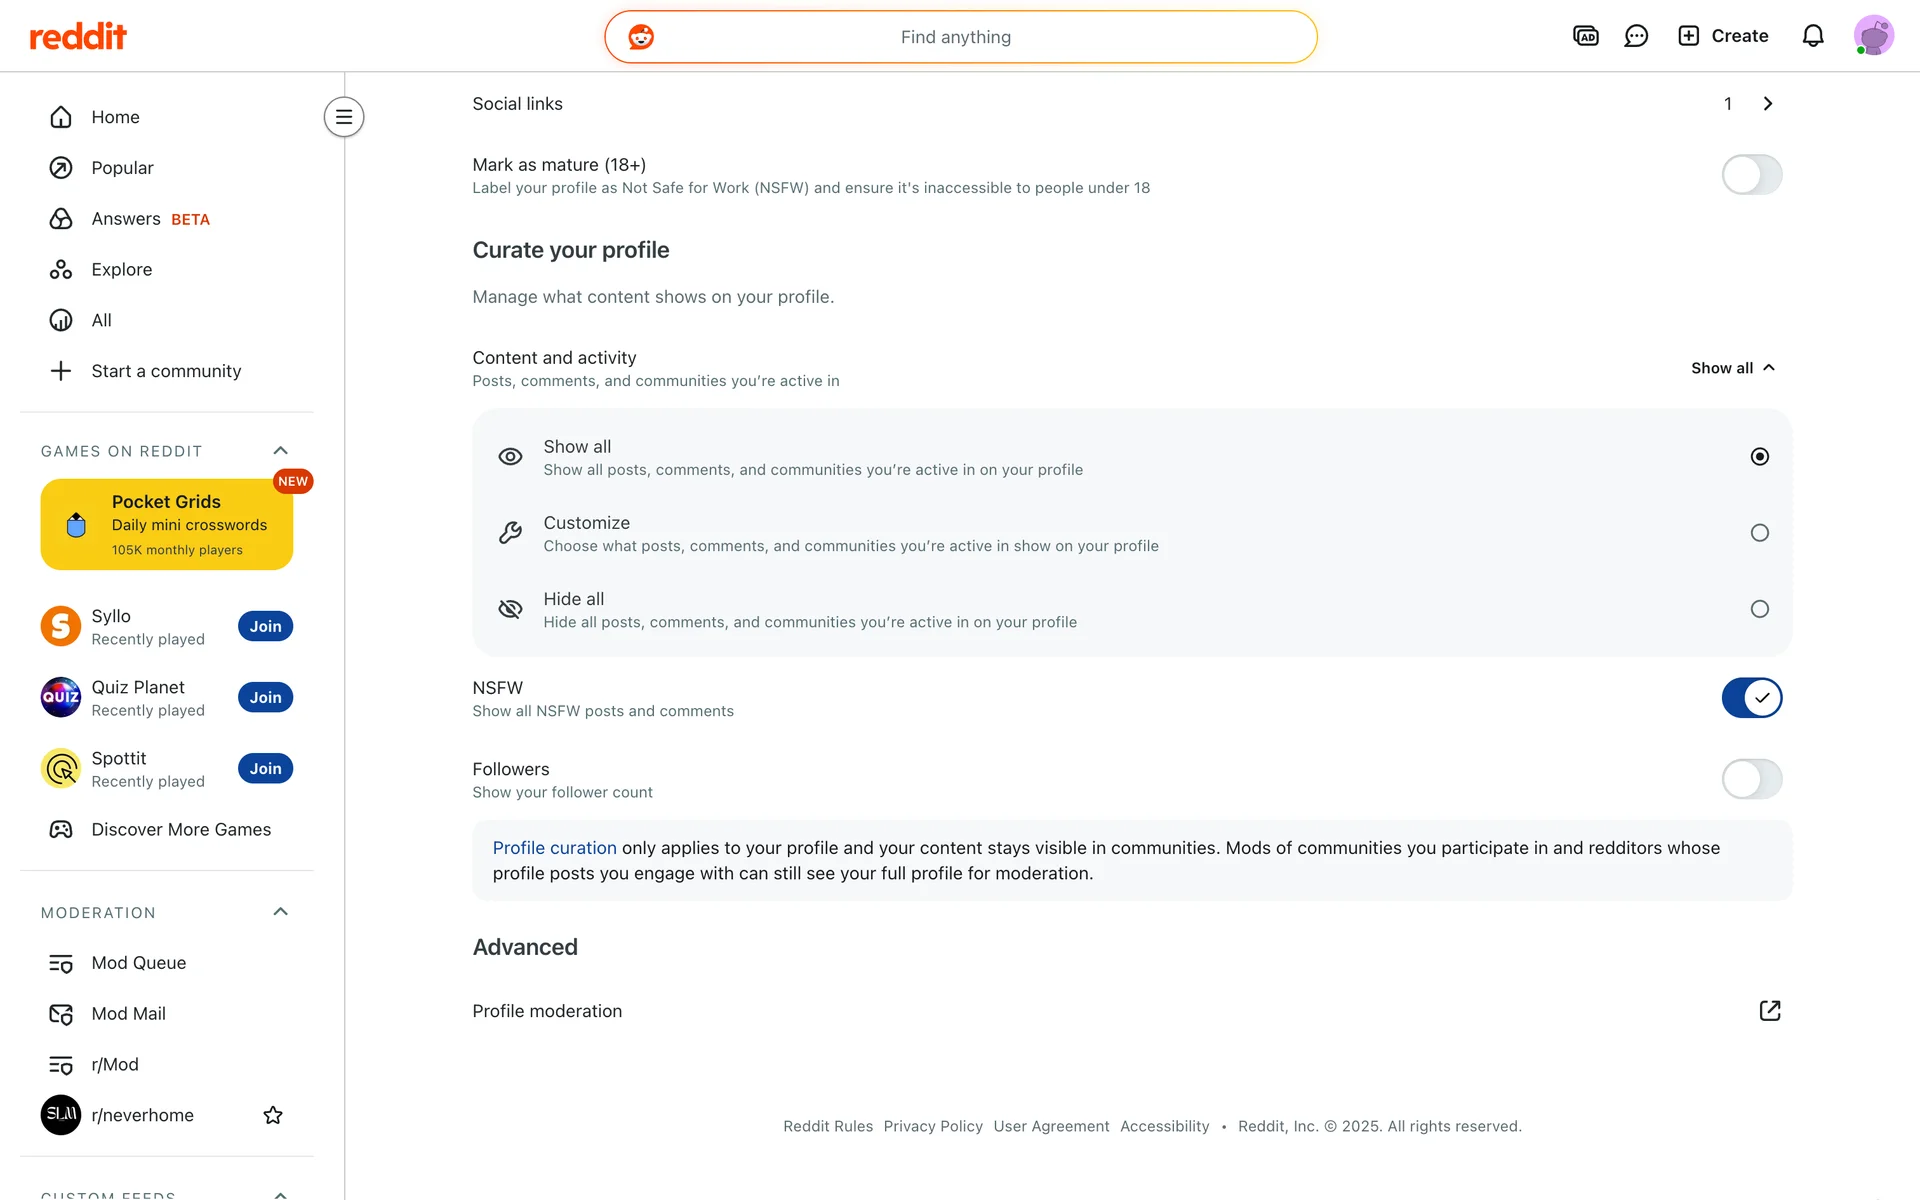Viewport: 1920px width, 1200px height.
Task: Open the advertise icon in header
Action: (1586, 36)
